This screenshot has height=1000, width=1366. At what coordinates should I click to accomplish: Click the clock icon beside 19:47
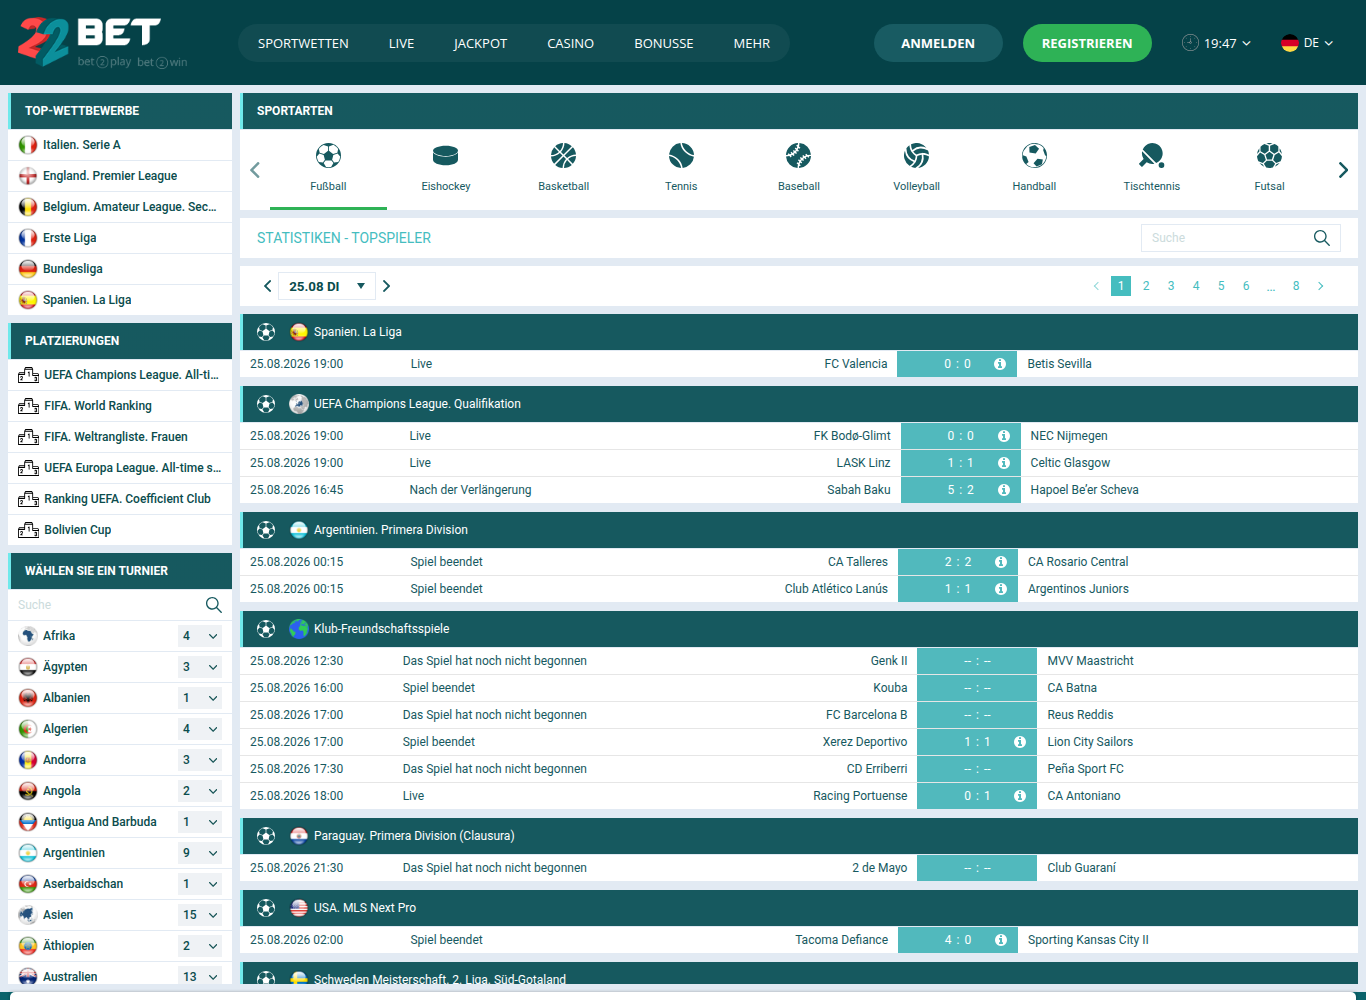click(x=1190, y=43)
